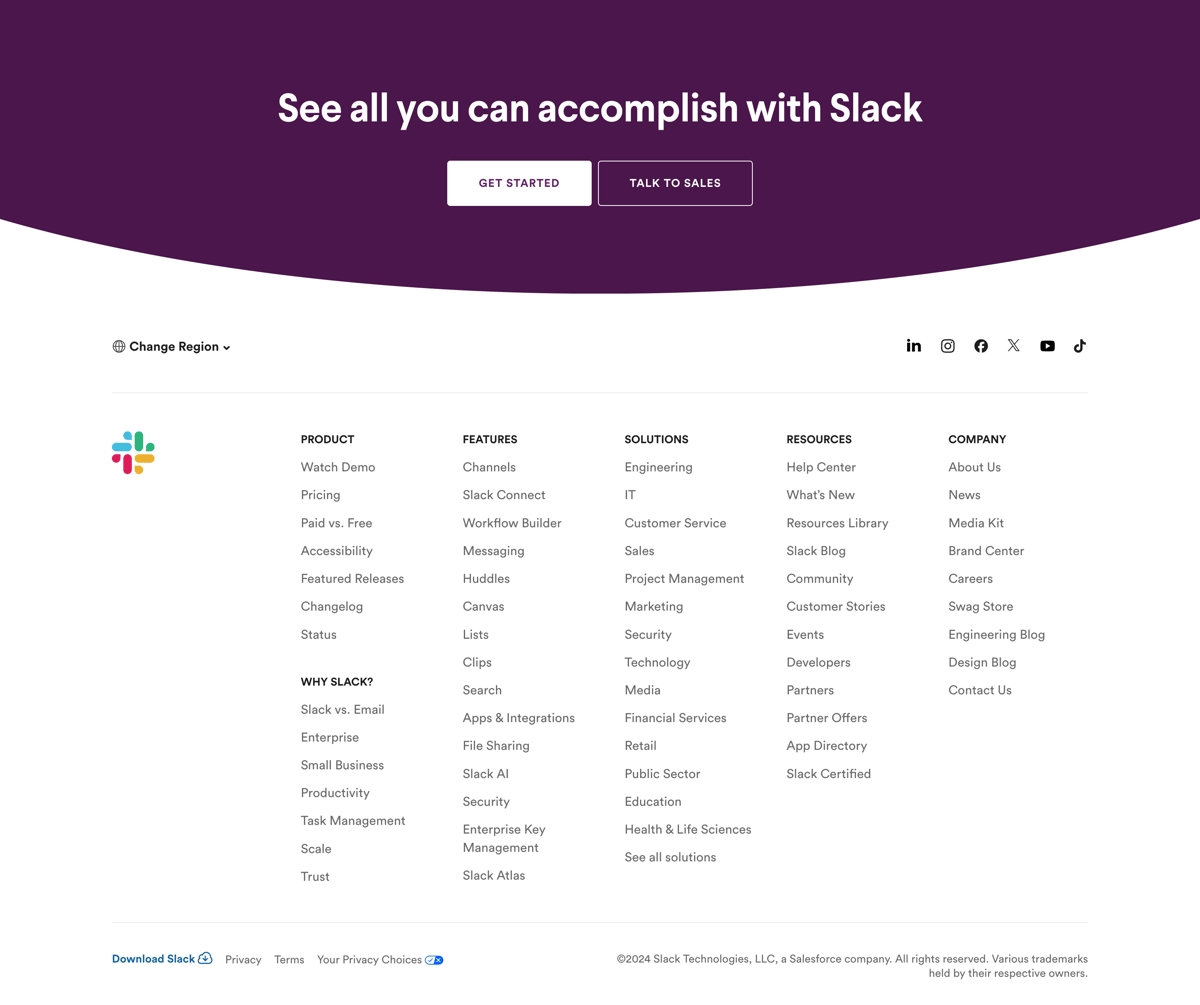Viewport: 1200px width, 1005px height.
Task: Expand the Change Region dropdown
Action: (x=172, y=346)
